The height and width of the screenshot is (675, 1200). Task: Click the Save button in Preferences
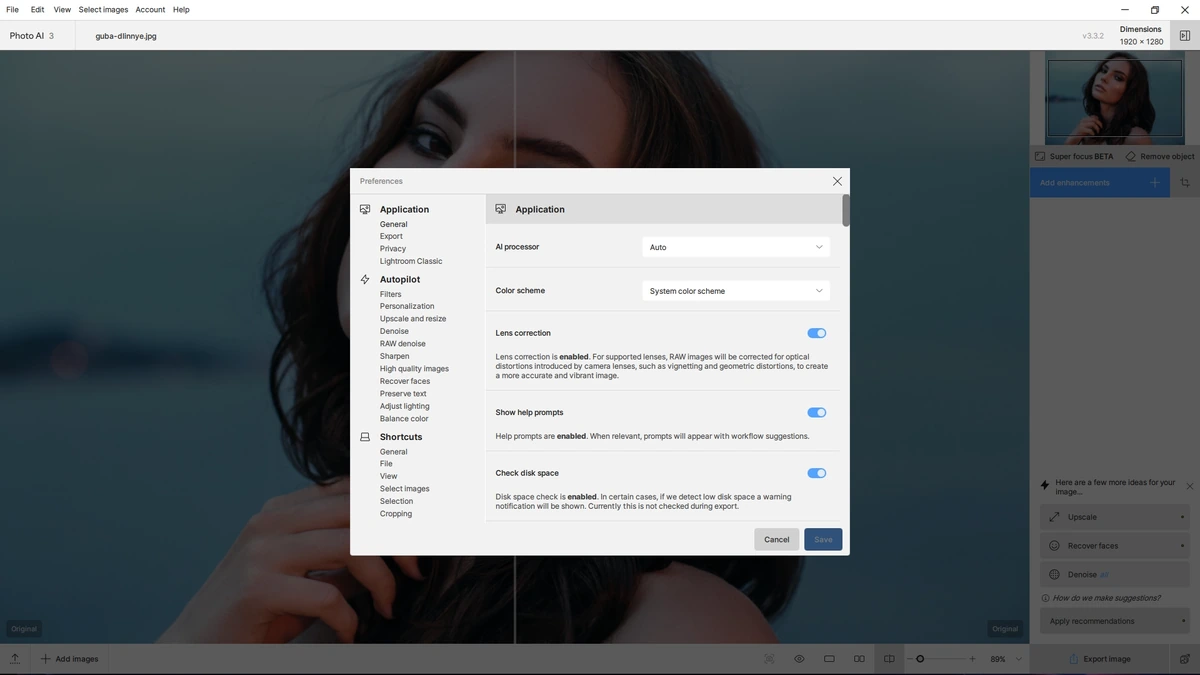823,539
